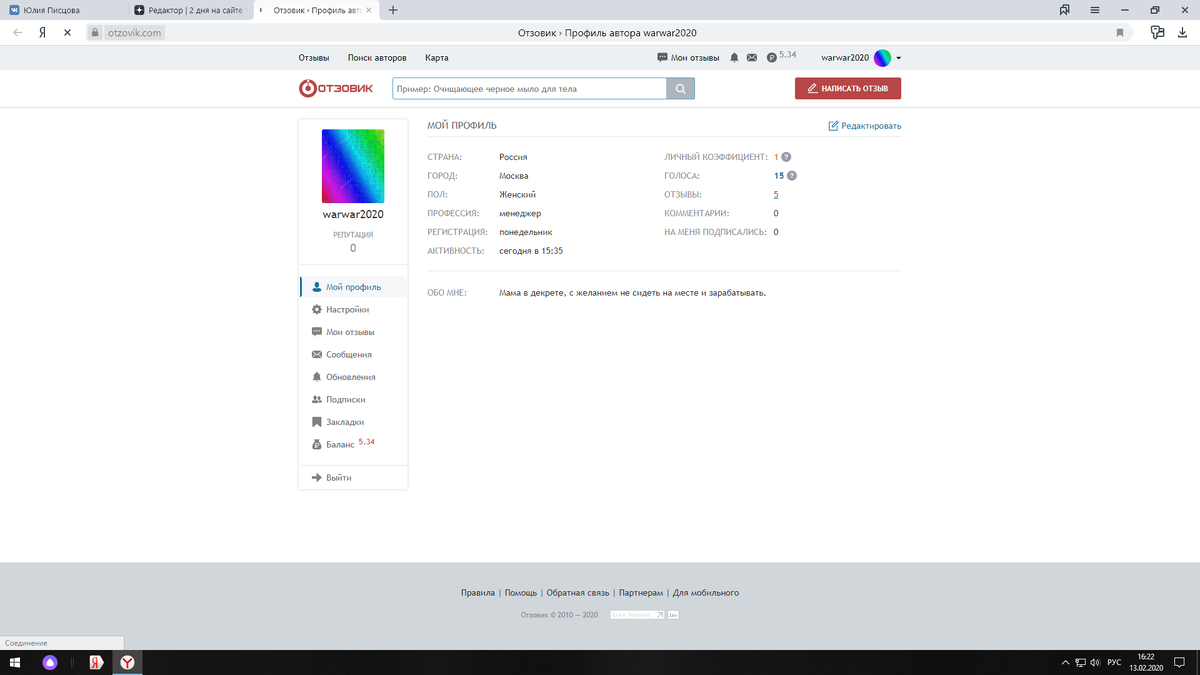Open the user dropdown arrow next to warwar2020
Screen dimensions: 1200x675
(899, 58)
